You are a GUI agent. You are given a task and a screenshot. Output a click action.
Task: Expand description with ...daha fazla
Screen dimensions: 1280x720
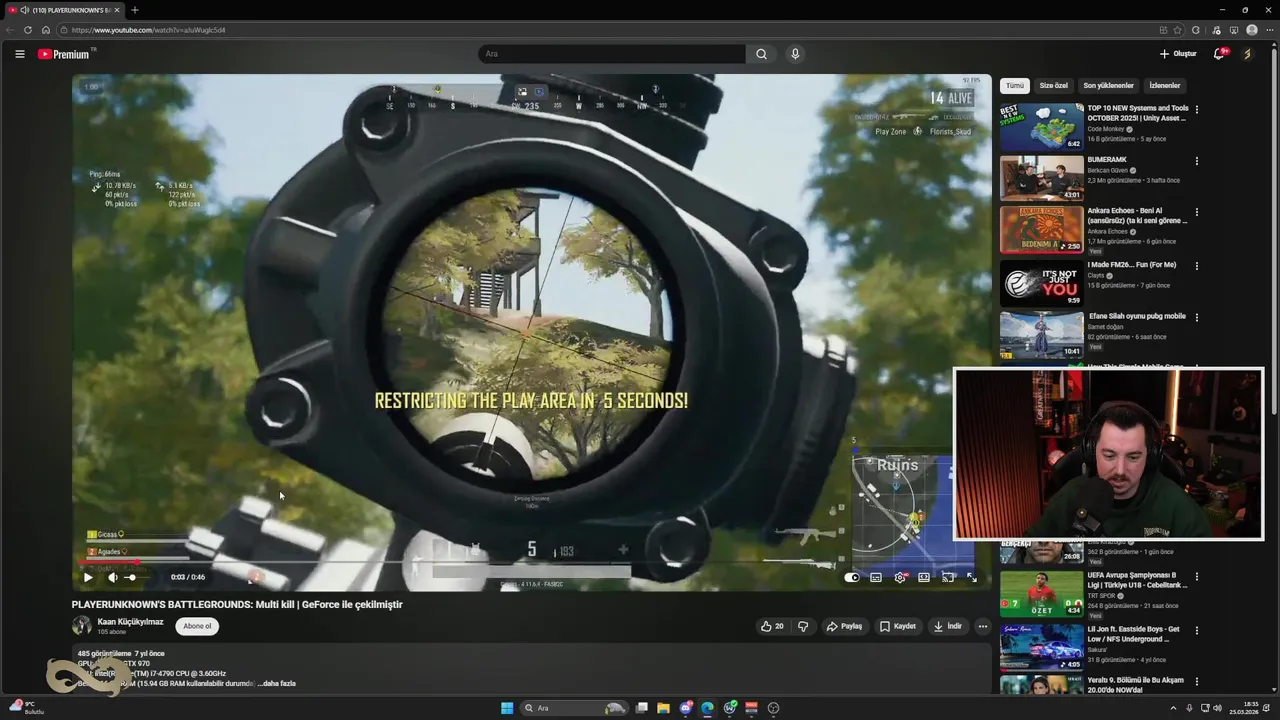[277, 684]
